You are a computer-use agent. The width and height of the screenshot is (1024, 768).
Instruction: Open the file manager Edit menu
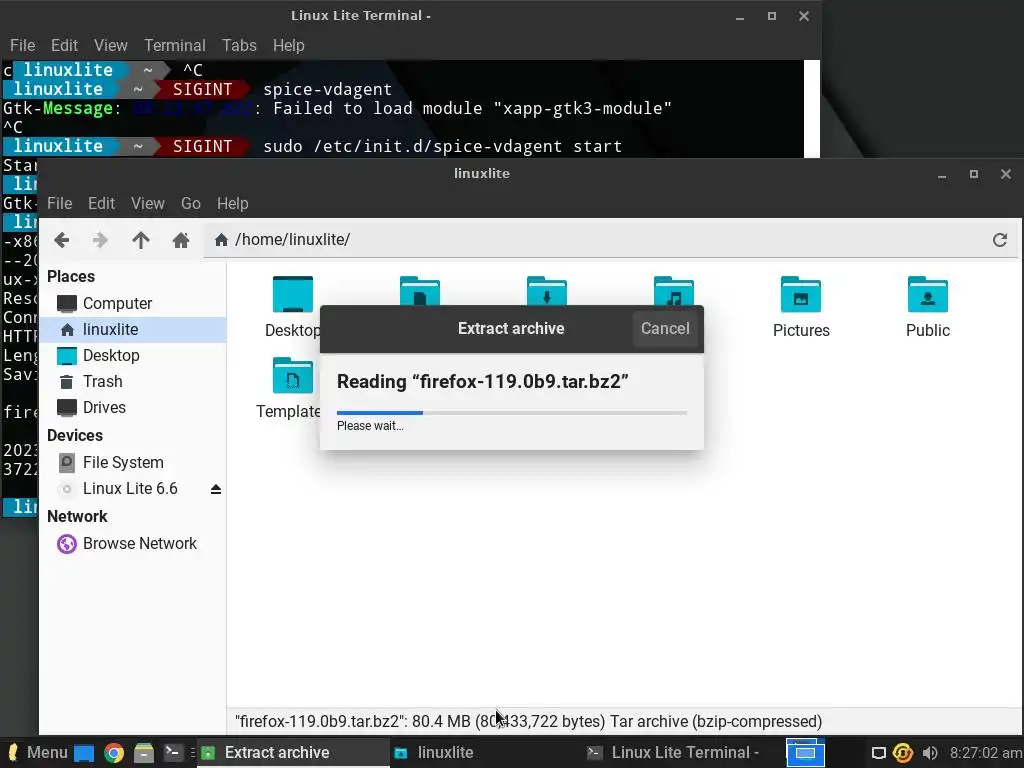(101, 204)
